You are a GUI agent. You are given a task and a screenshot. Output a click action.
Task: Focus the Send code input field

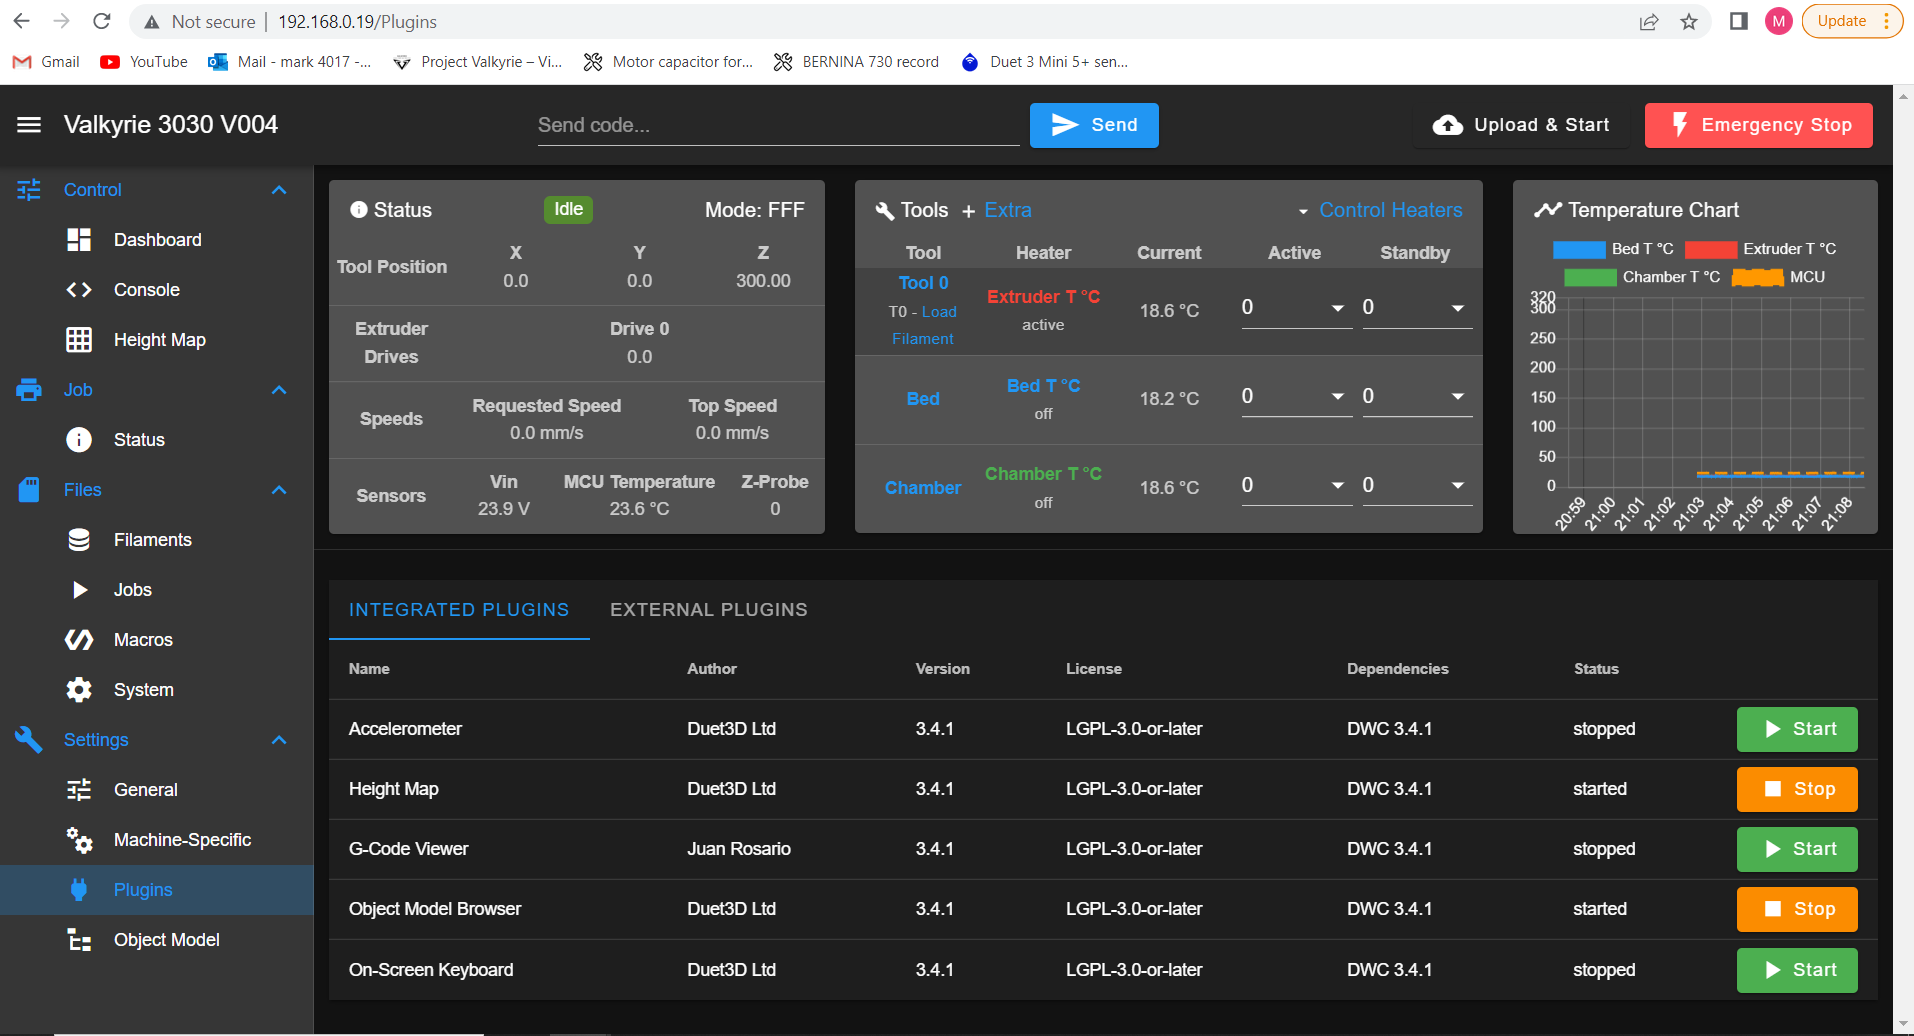(778, 125)
